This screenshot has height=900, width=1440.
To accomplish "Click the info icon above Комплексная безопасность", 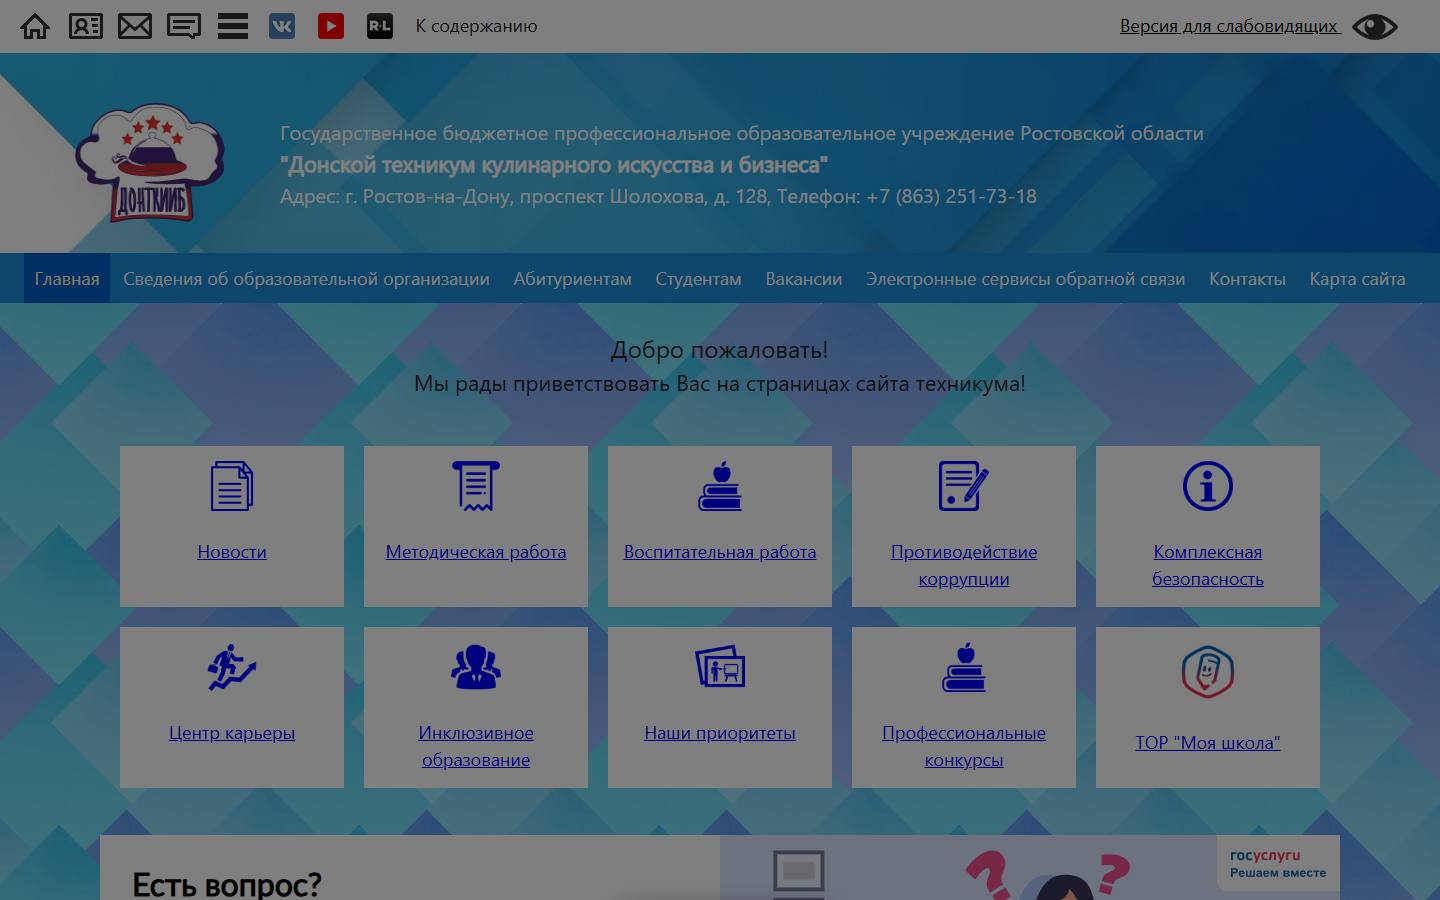I will [x=1208, y=486].
